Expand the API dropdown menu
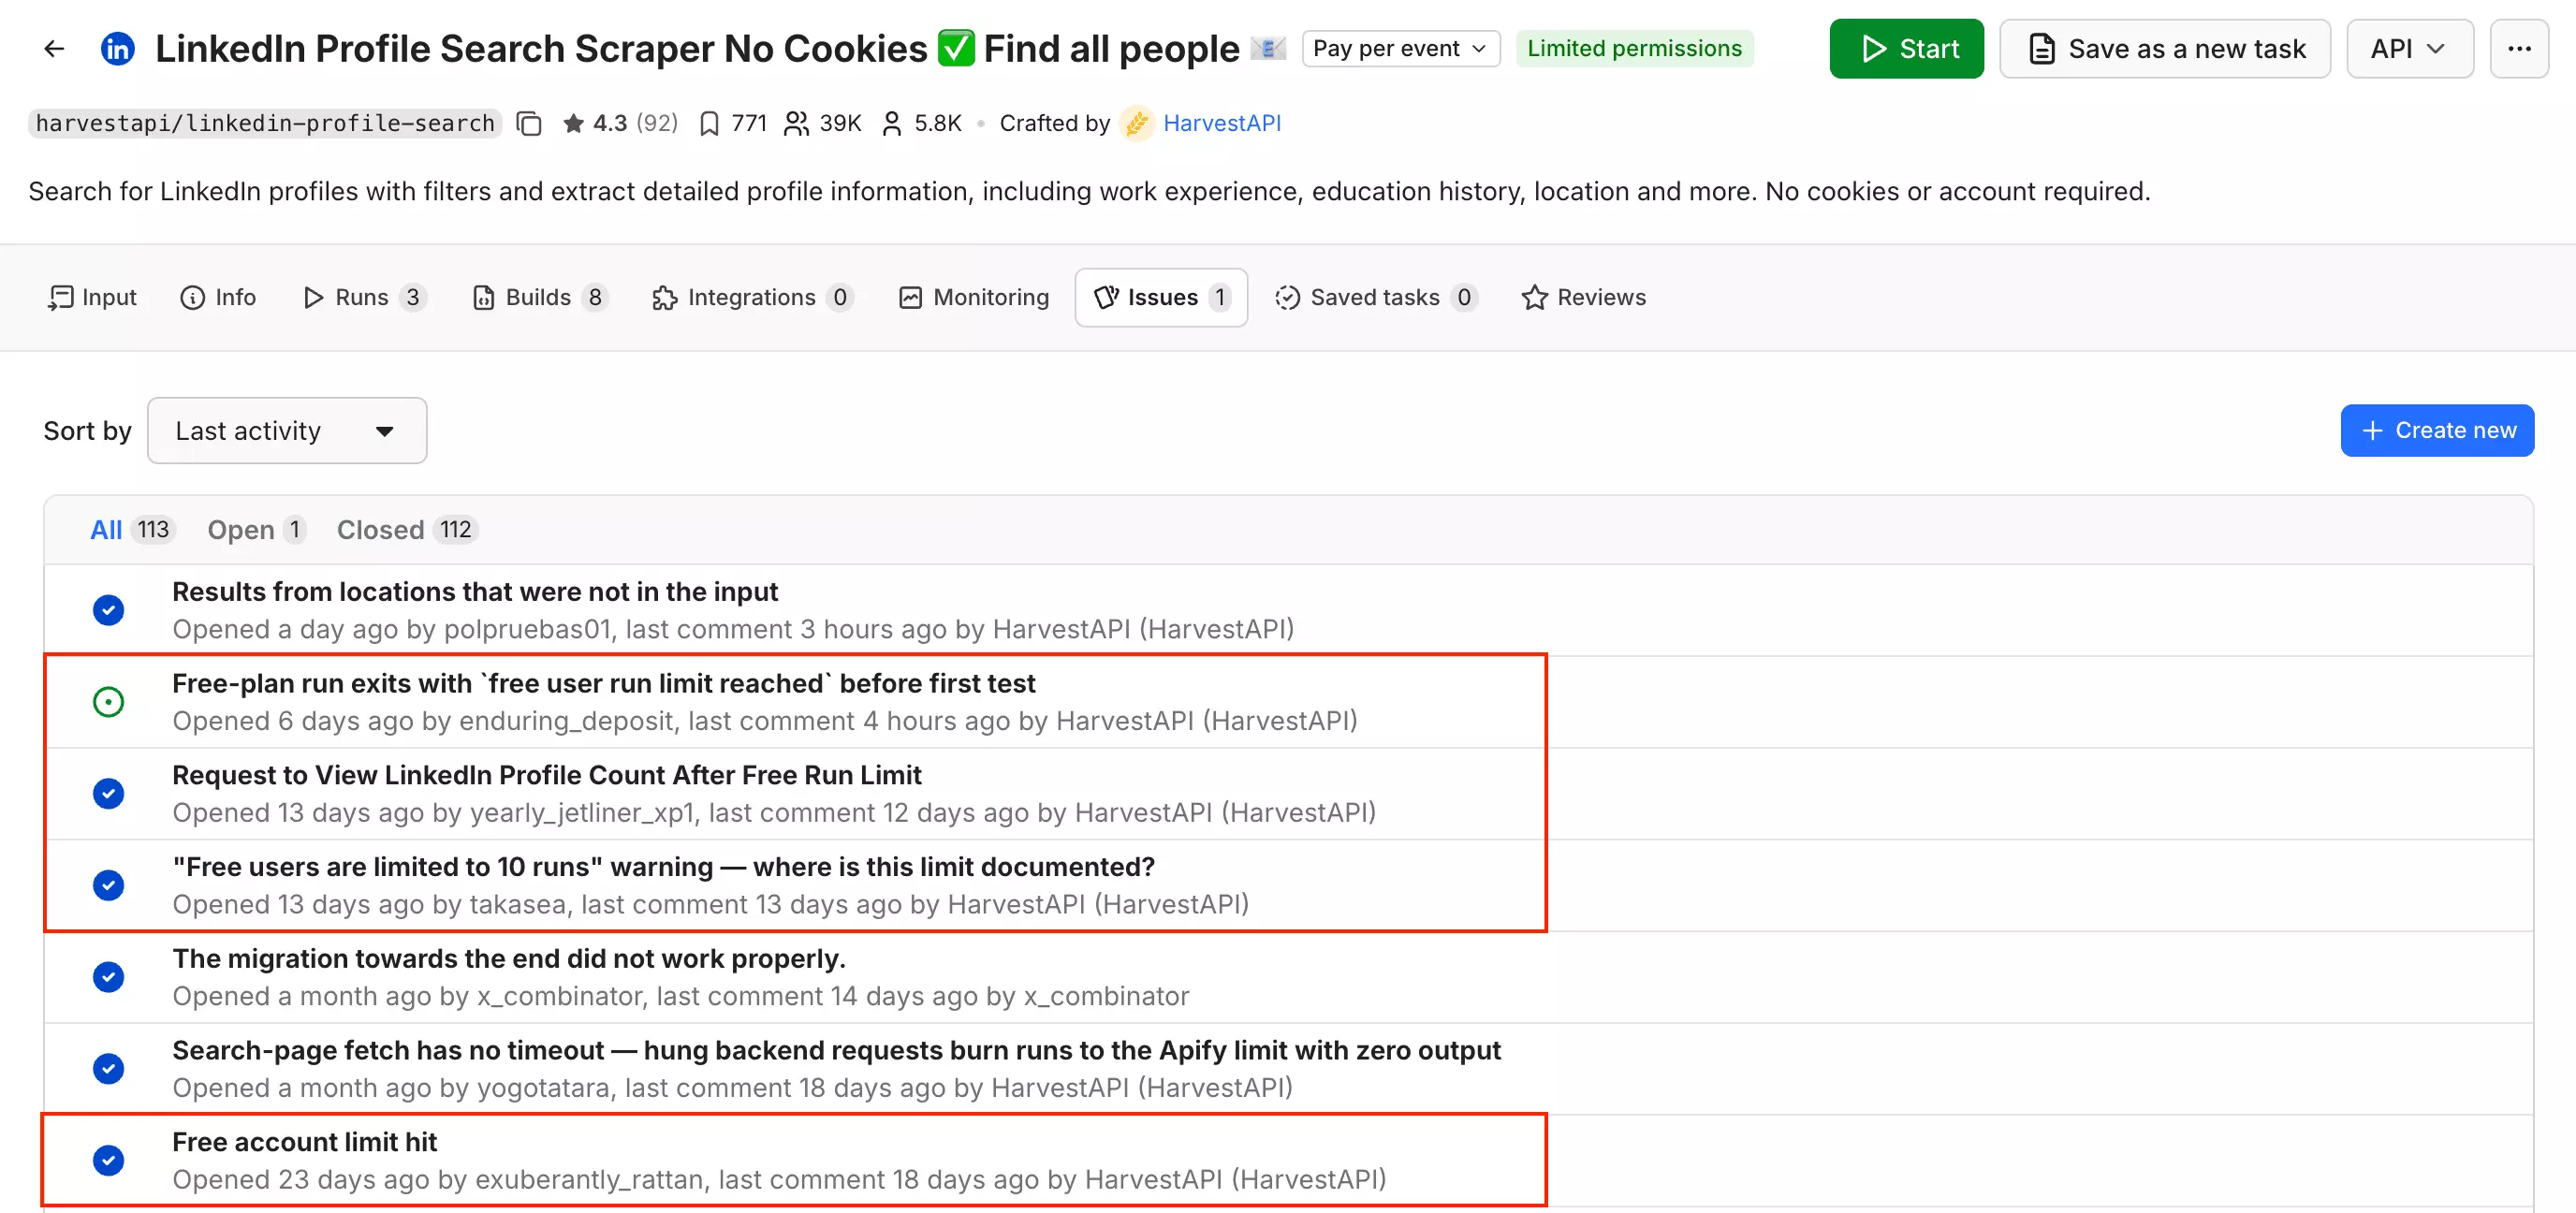This screenshot has height=1213, width=2576. (2409, 48)
